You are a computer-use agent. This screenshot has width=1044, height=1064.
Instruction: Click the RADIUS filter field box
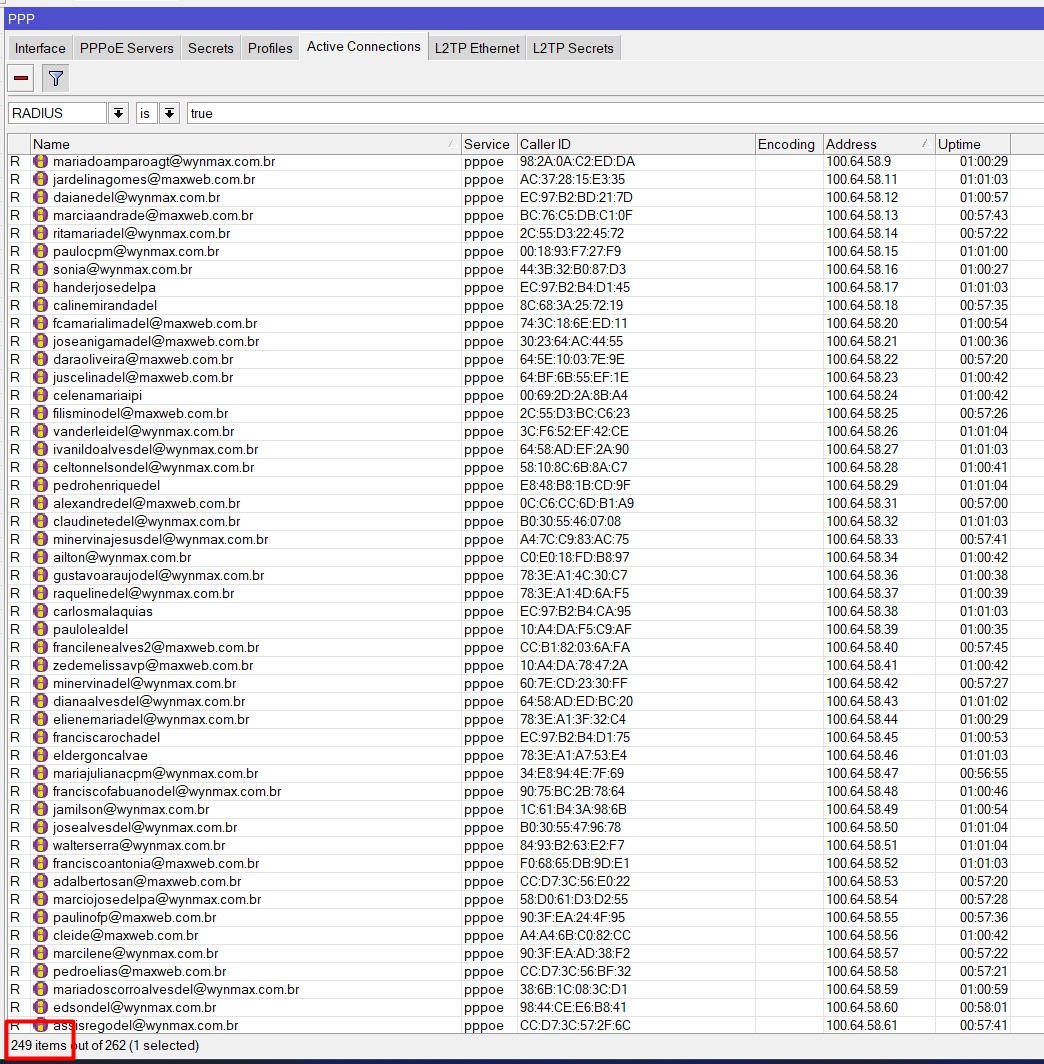coord(58,113)
